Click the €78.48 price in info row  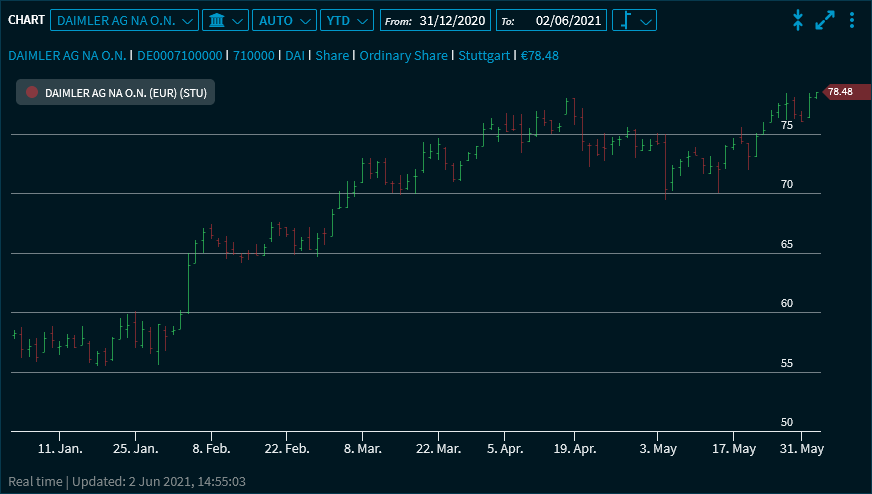click(x=540, y=55)
